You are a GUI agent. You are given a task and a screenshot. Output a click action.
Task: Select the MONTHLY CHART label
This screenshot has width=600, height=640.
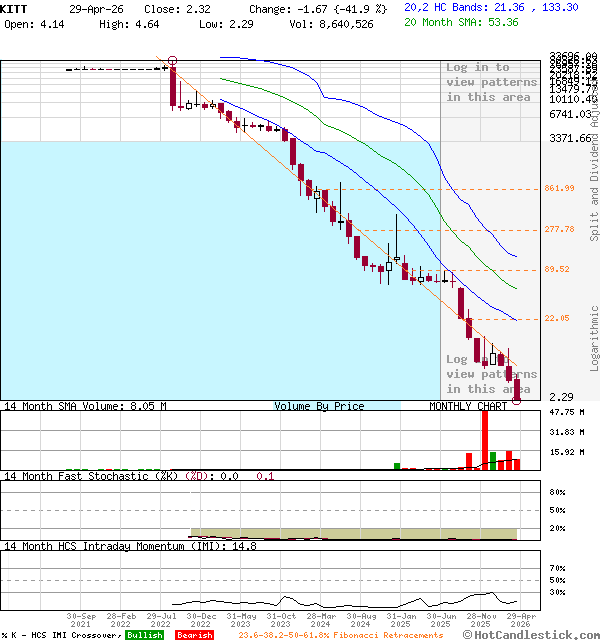click(x=468, y=406)
